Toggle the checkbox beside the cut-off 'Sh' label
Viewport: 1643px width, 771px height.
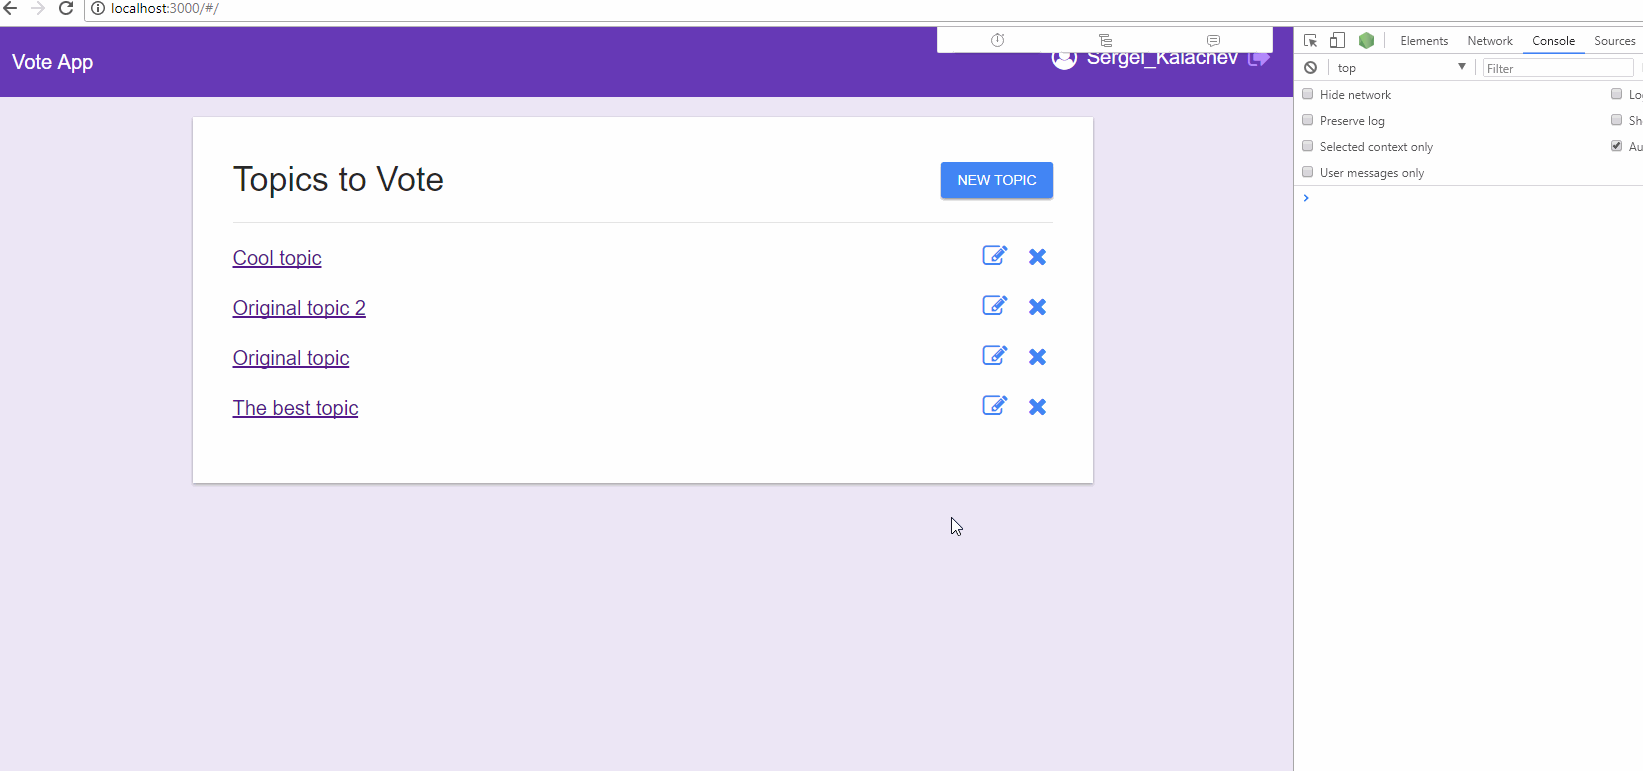pyautogui.click(x=1616, y=120)
